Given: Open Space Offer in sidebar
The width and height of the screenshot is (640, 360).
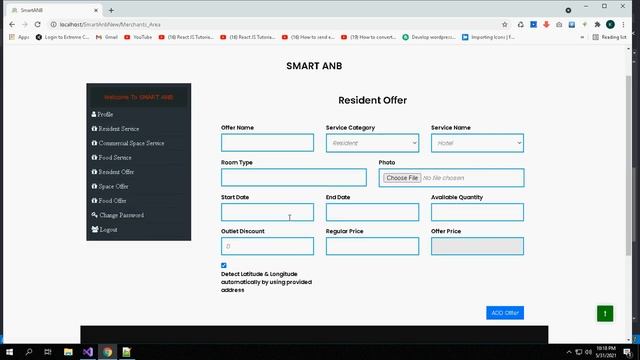Looking at the screenshot, I should [x=110, y=187].
